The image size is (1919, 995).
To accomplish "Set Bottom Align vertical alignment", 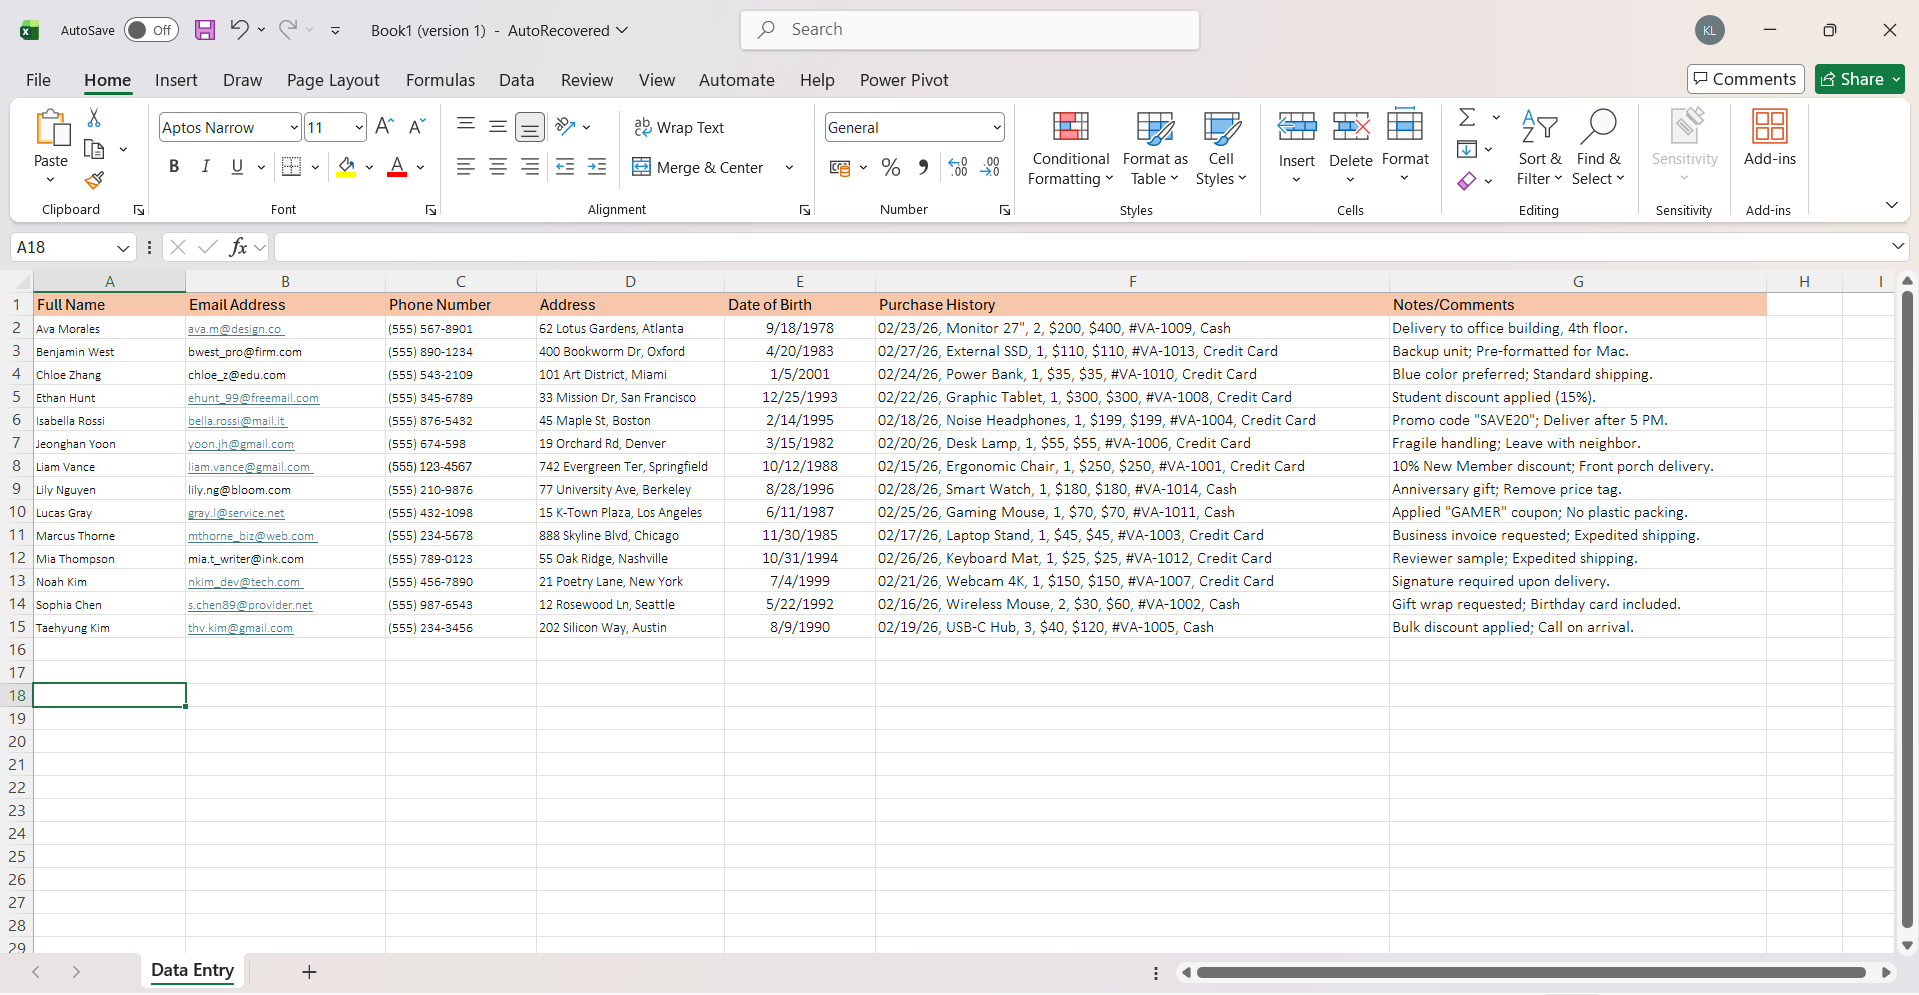I will (530, 127).
